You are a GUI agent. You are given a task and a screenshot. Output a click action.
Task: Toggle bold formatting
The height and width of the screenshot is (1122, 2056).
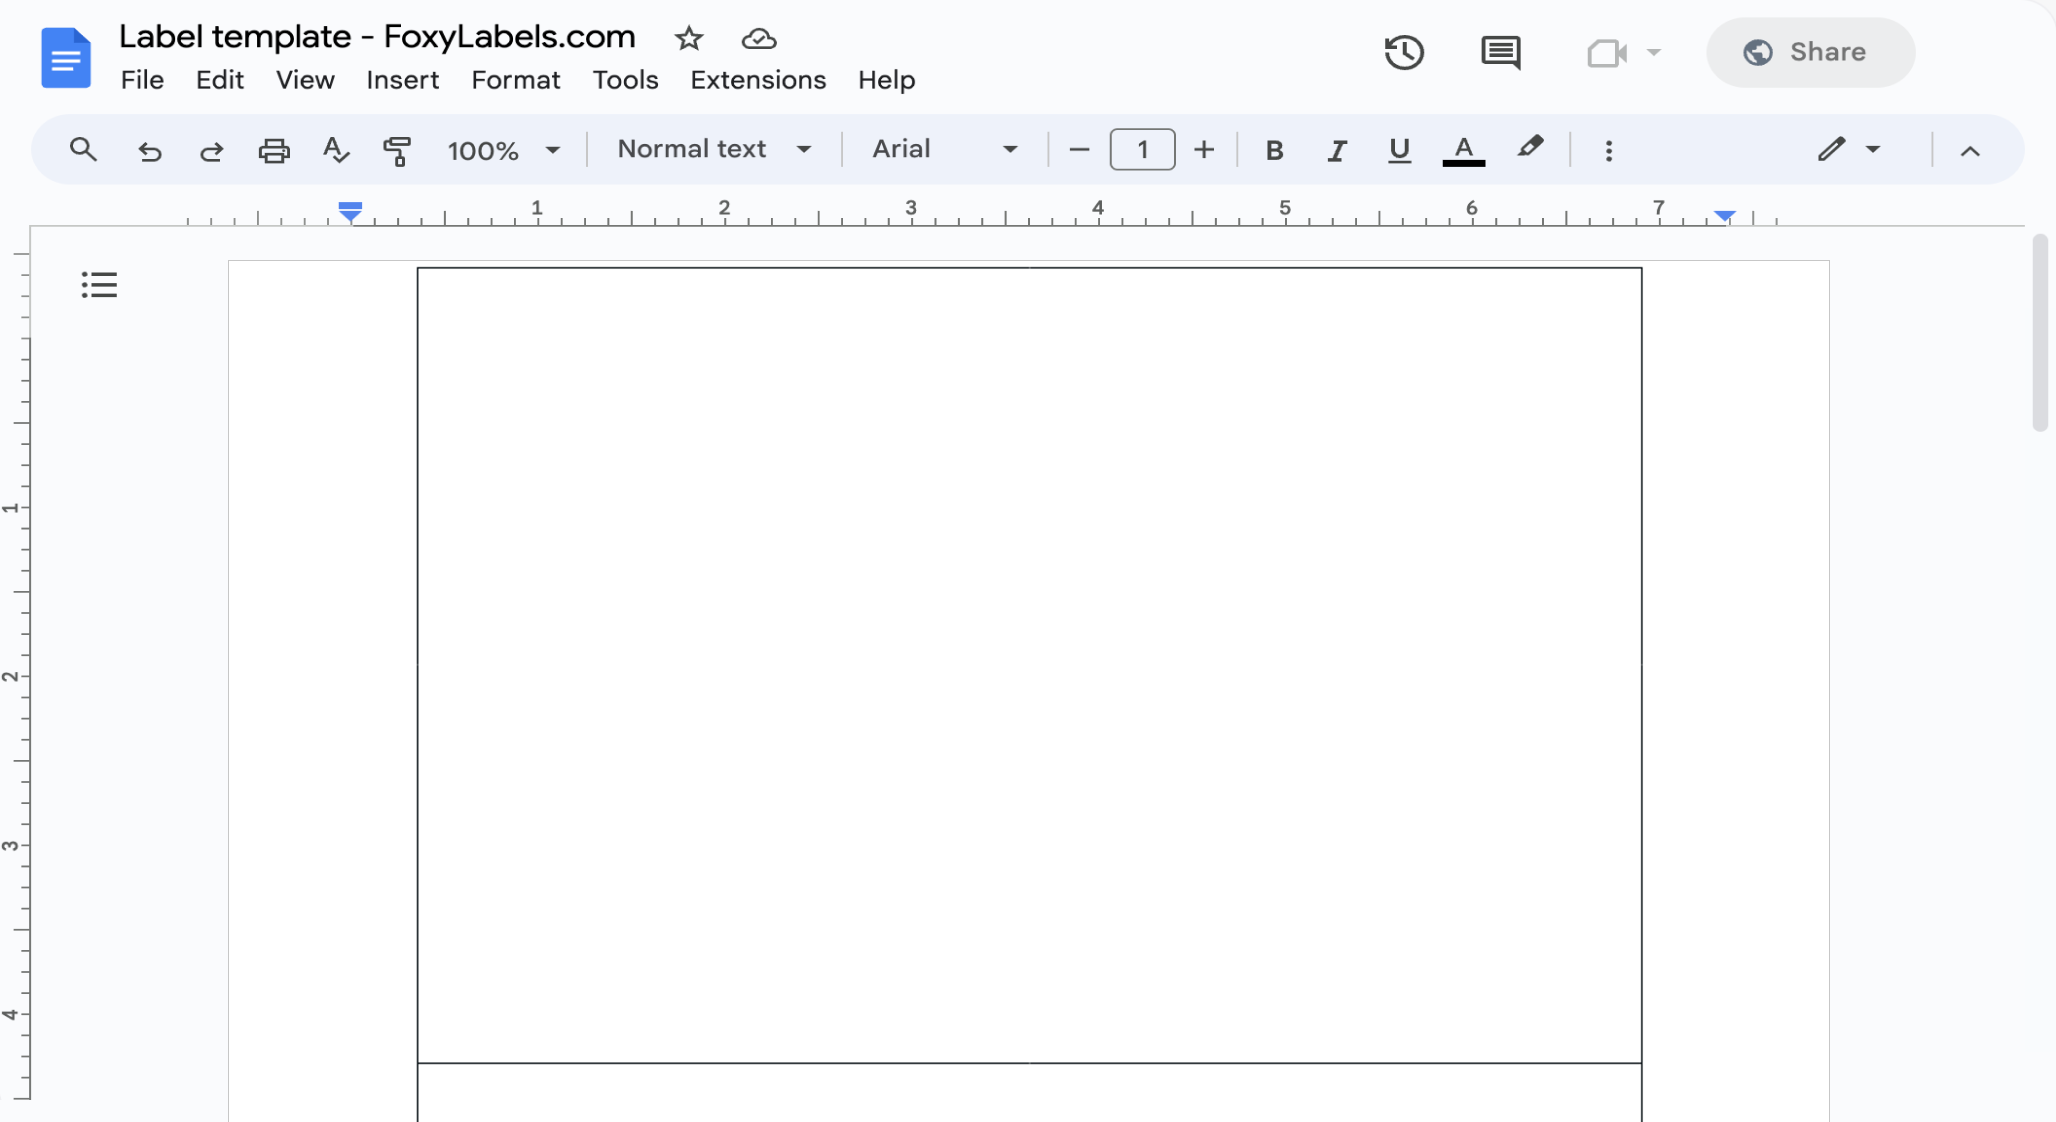1274,150
